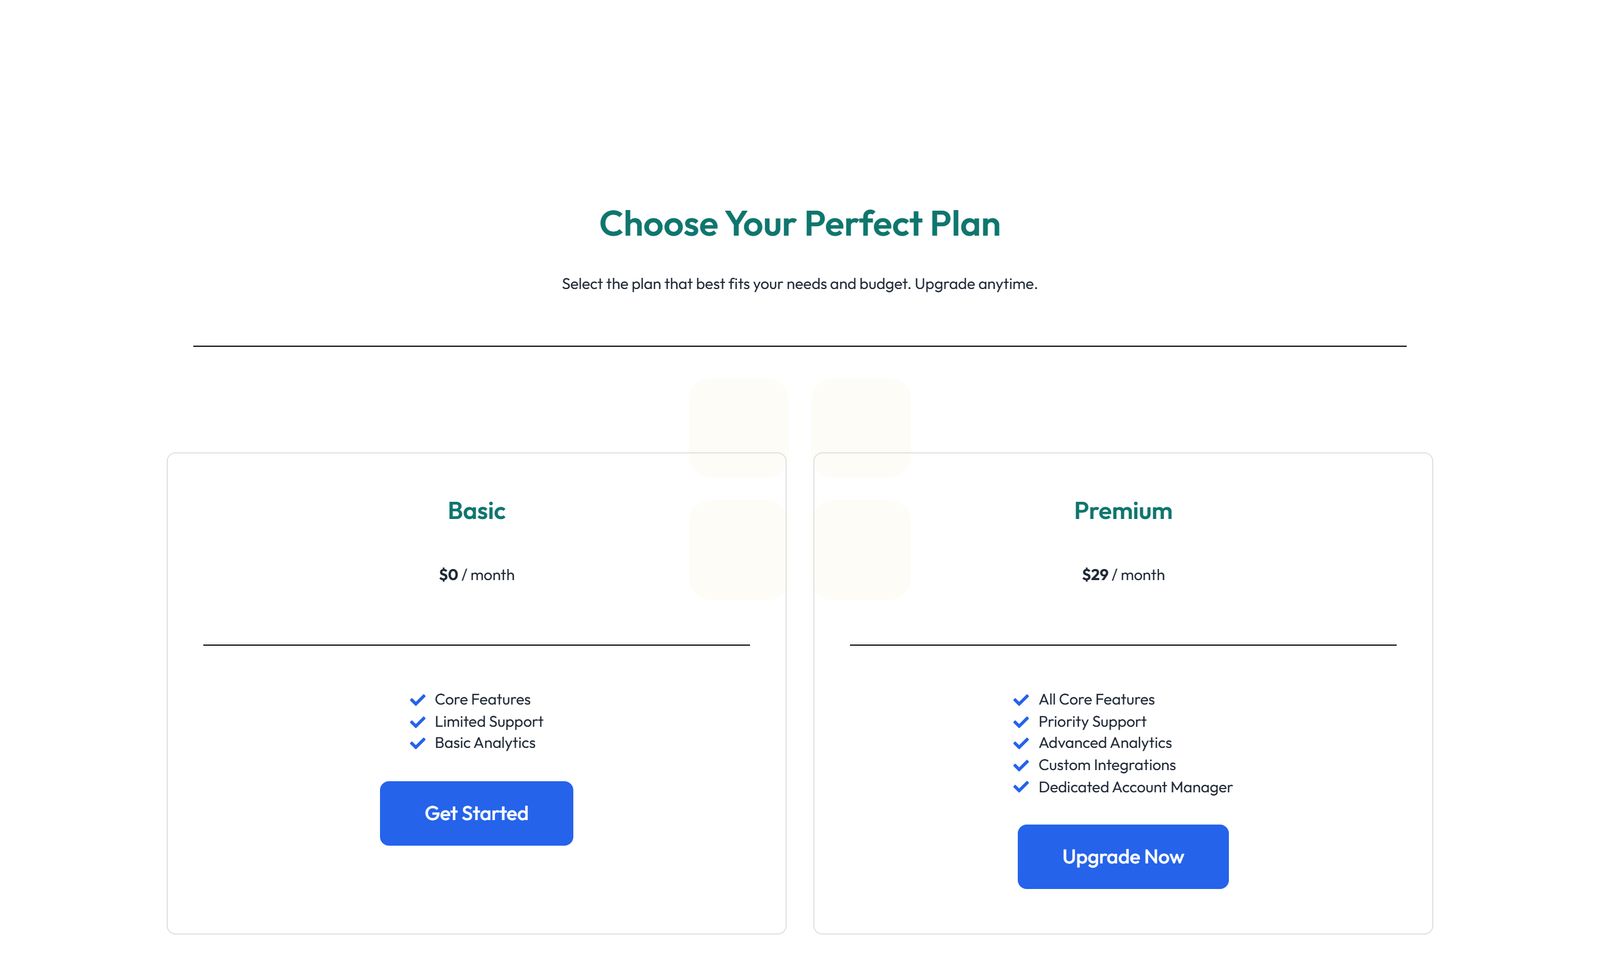Click the upgrade anytime subtitle text
This screenshot has height=978, width=1600.
800,283
